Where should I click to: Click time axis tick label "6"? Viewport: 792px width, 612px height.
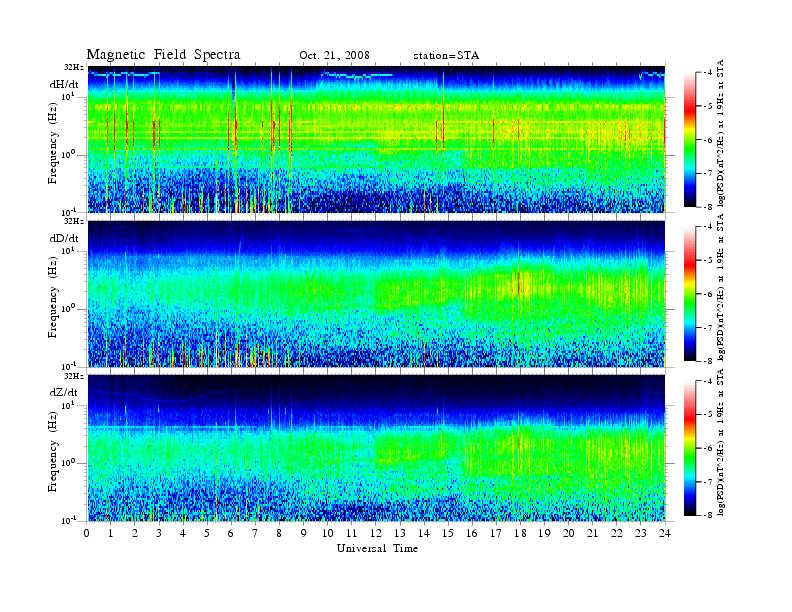(231, 533)
